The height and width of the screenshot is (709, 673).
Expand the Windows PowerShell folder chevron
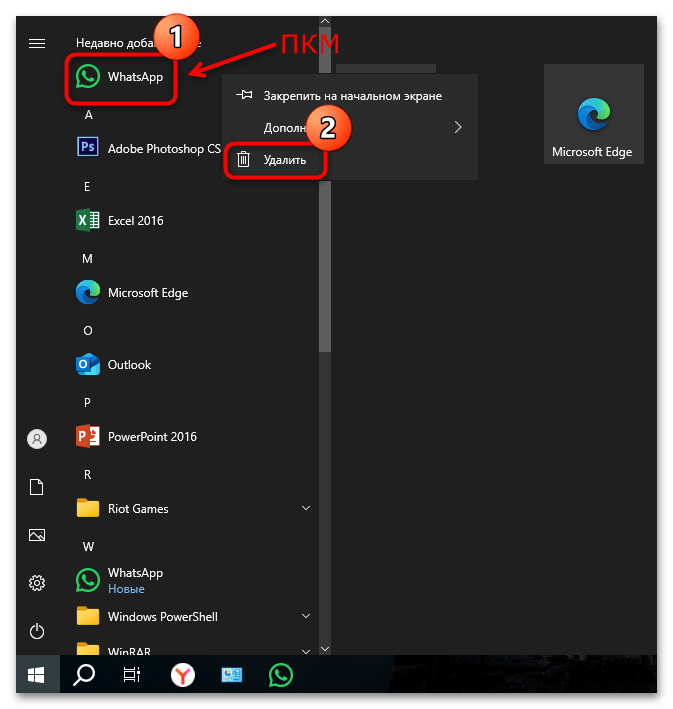[x=306, y=616]
